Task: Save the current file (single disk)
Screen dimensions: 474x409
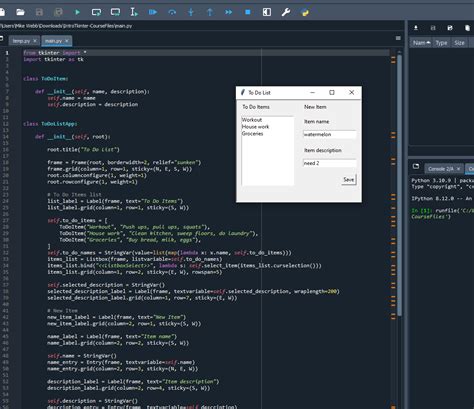Action: 39,12
